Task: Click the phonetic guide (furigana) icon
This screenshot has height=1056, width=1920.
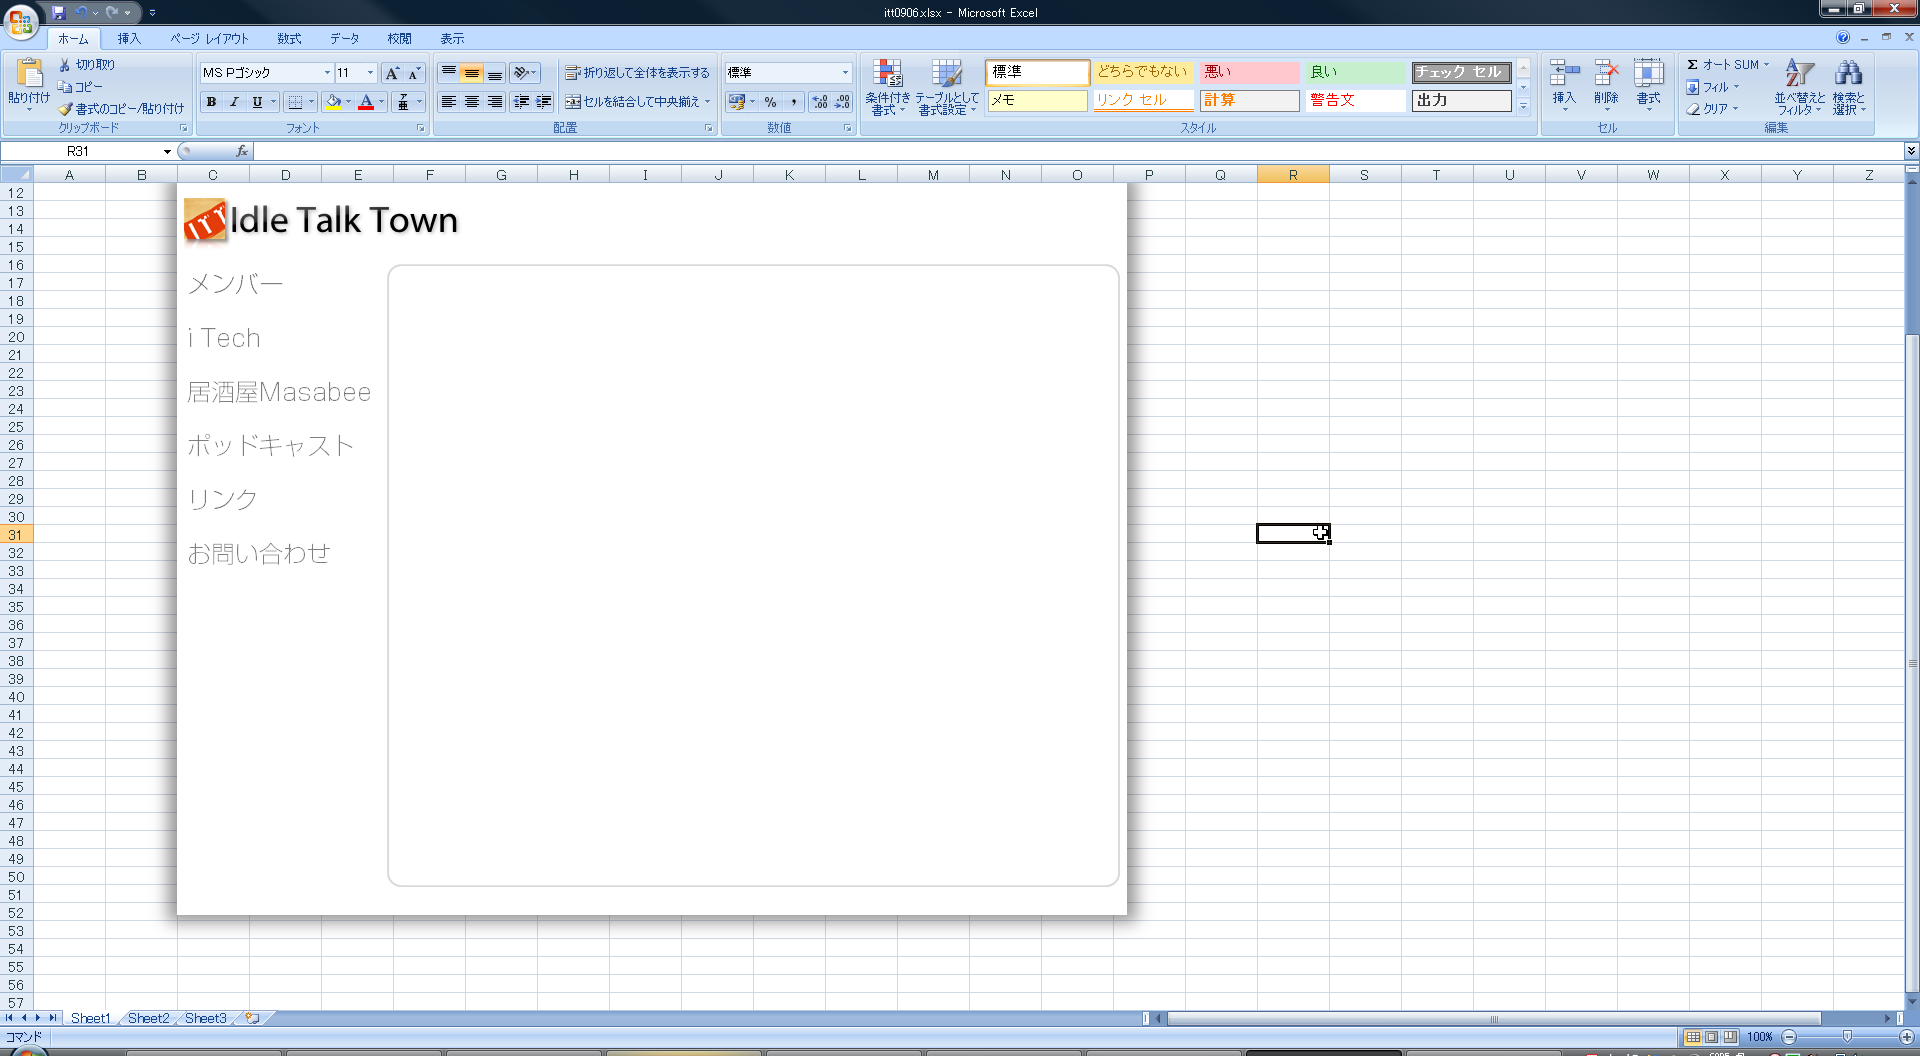Action: (x=403, y=102)
